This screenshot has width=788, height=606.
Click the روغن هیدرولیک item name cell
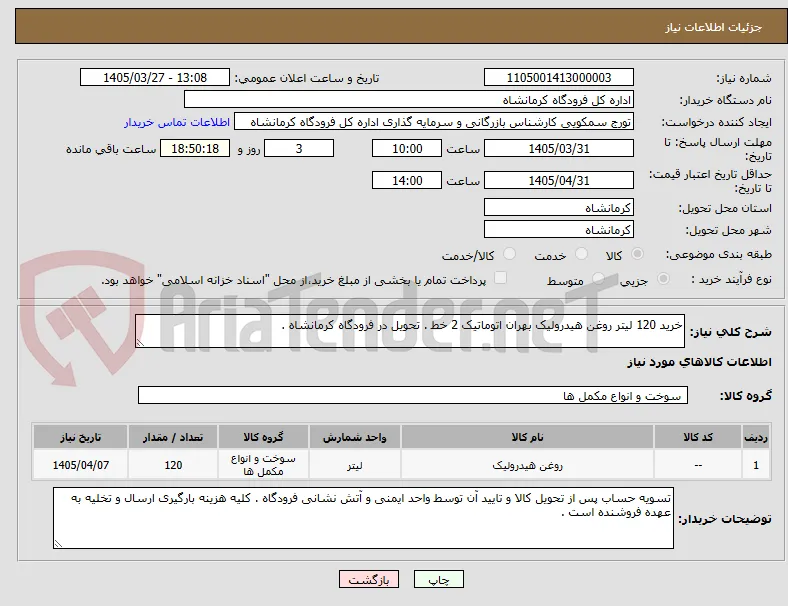[527, 465]
